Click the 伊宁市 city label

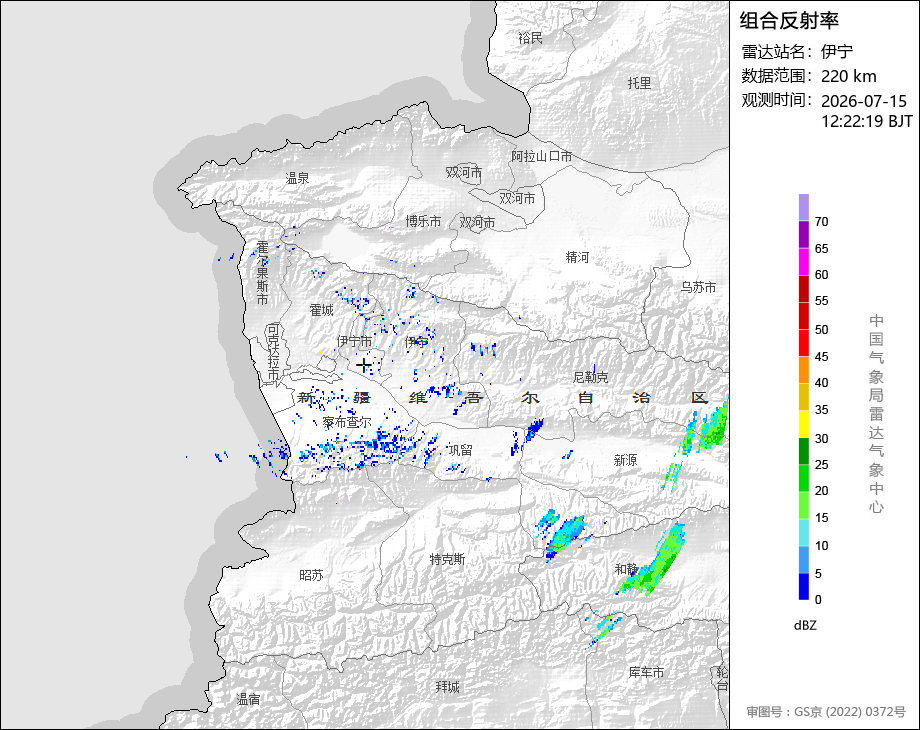(x=354, y=341)
